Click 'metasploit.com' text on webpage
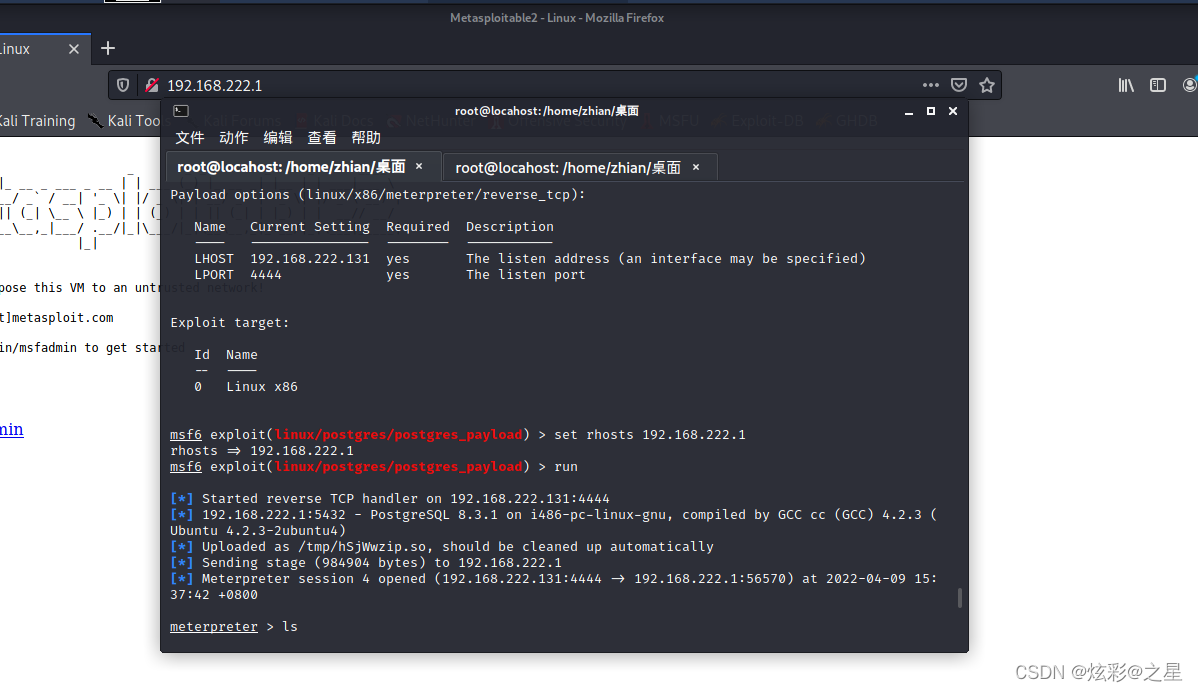Image resolution: width=1198 pixels, height=692 pixels. click(x=62, y=318)
